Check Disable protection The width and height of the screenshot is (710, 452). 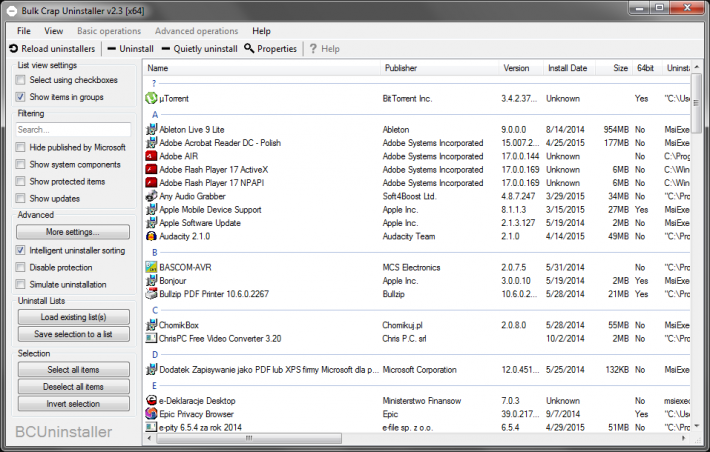(20, 267)
